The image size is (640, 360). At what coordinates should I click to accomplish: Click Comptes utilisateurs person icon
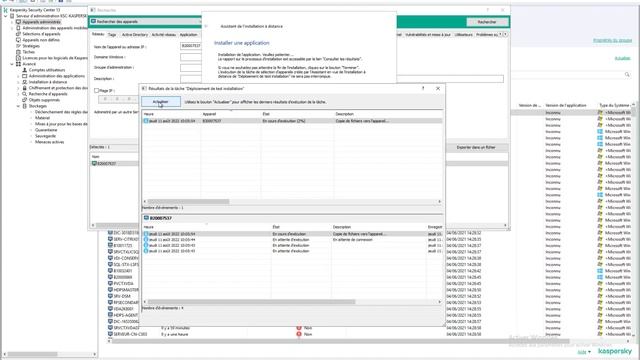click(24, 70)
